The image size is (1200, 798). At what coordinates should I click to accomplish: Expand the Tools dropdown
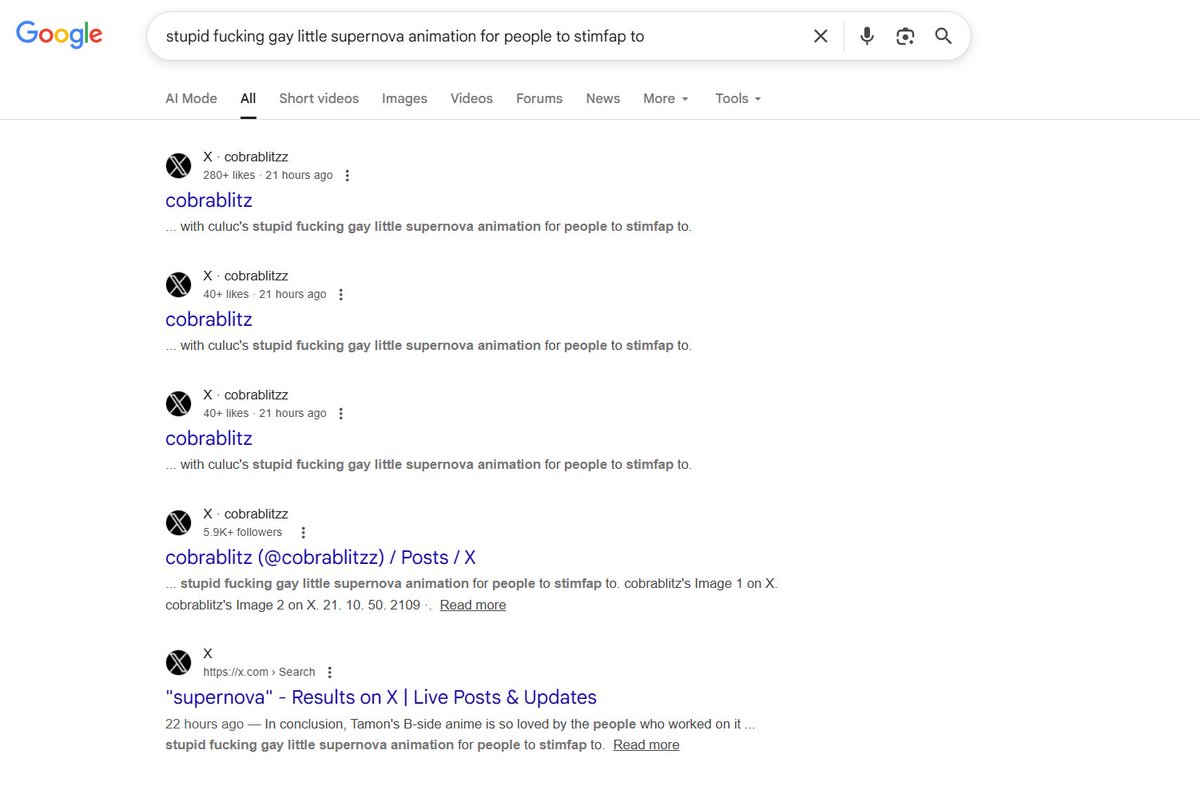click(x=738, y=98)
